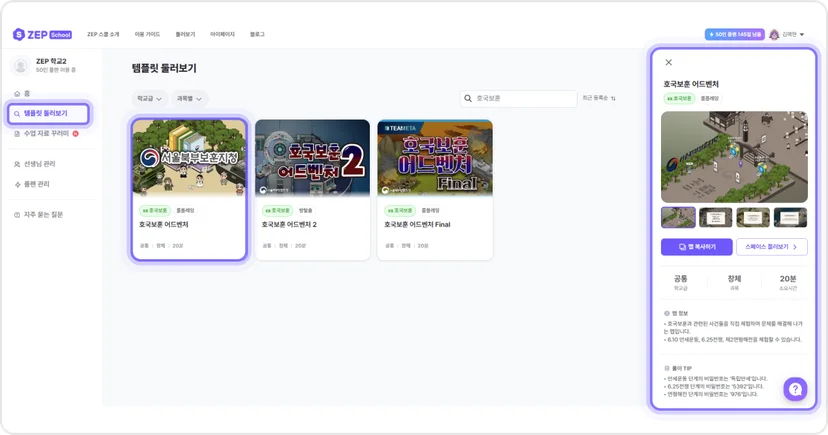Screen dimensions: 828x435
Task: Select the fourth preview thumbnail in the panel
Action: [791, 218]
